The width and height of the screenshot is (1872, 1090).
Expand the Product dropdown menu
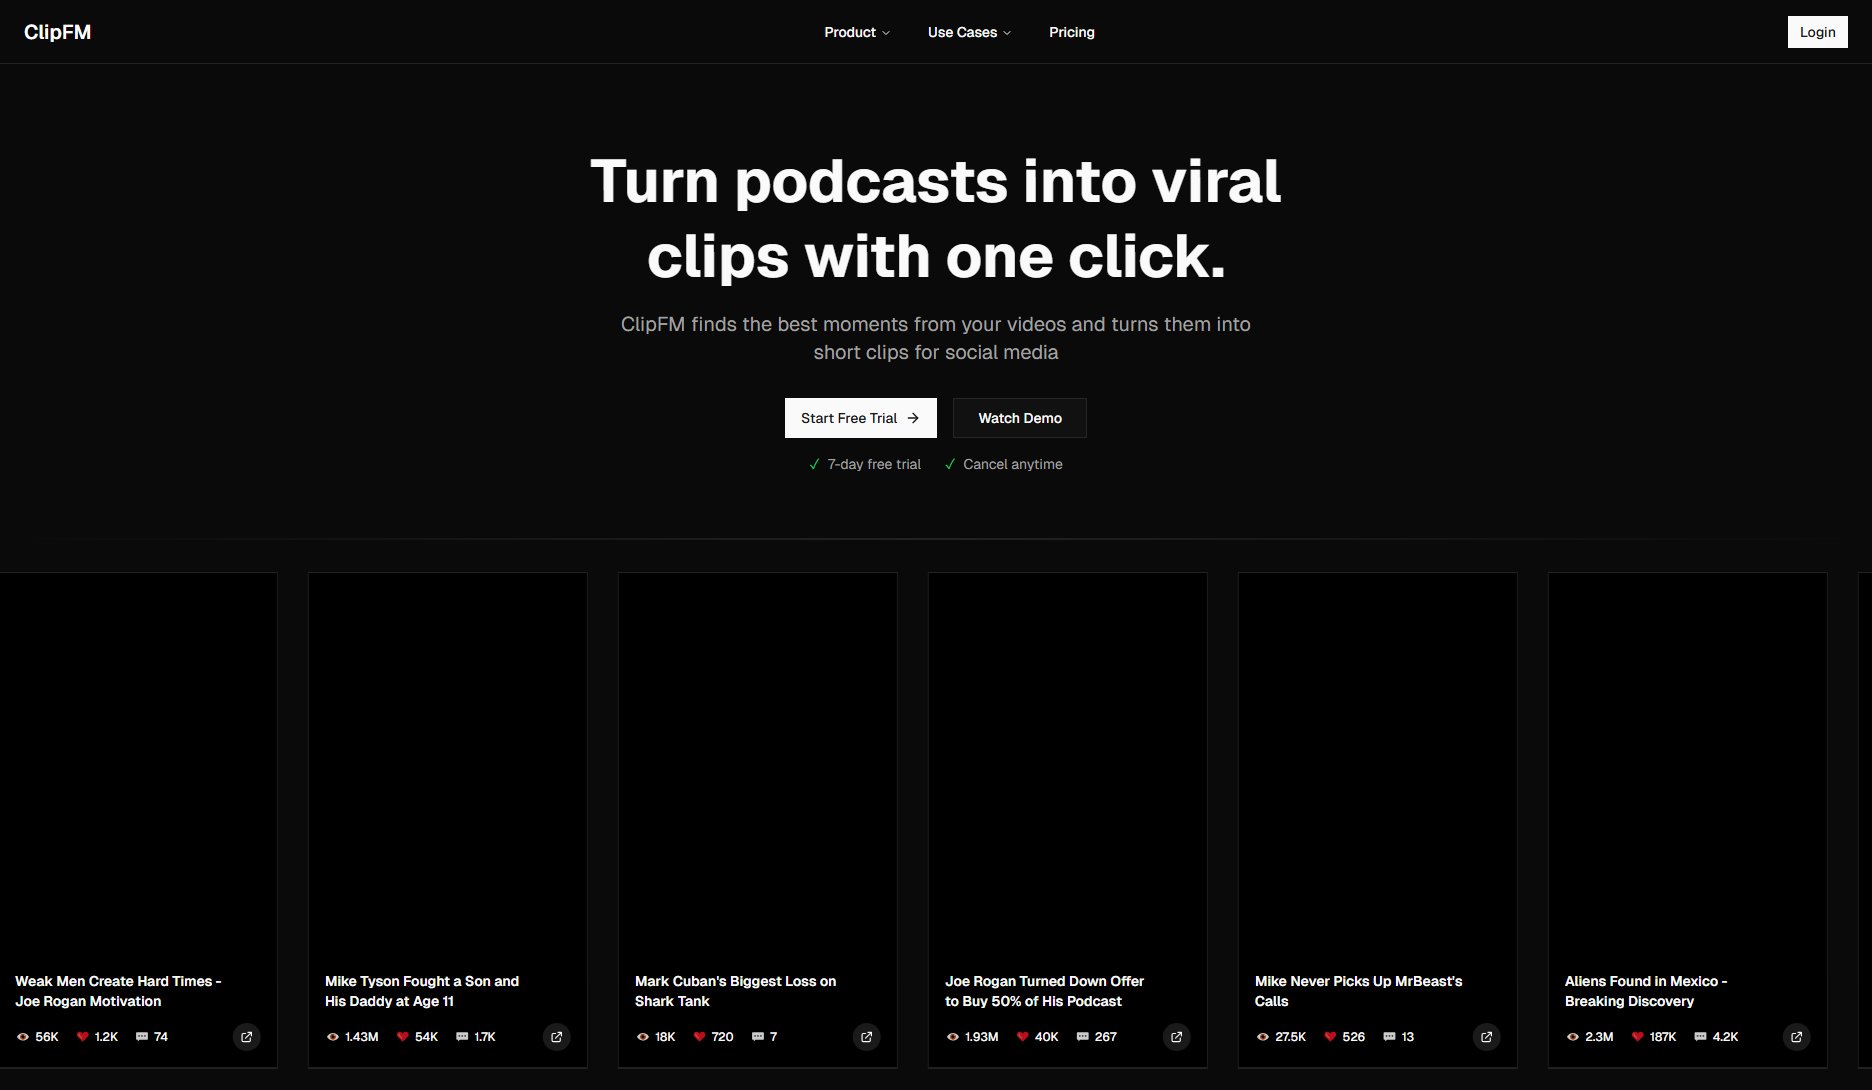(856, 32)
